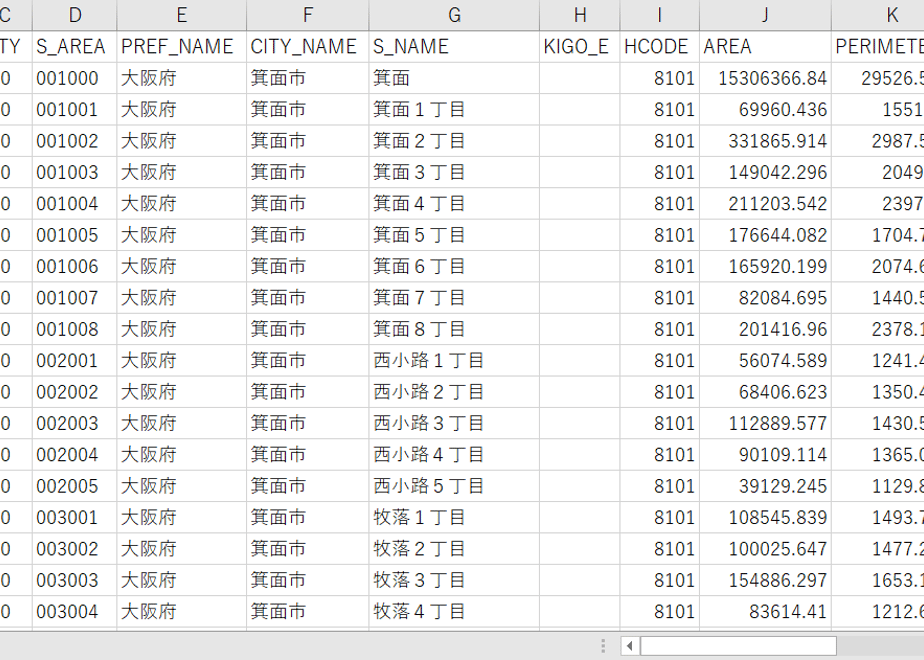Select AREA cell 112889.577
The width and height of the screenshot is (924, 660).
(765, 423)
